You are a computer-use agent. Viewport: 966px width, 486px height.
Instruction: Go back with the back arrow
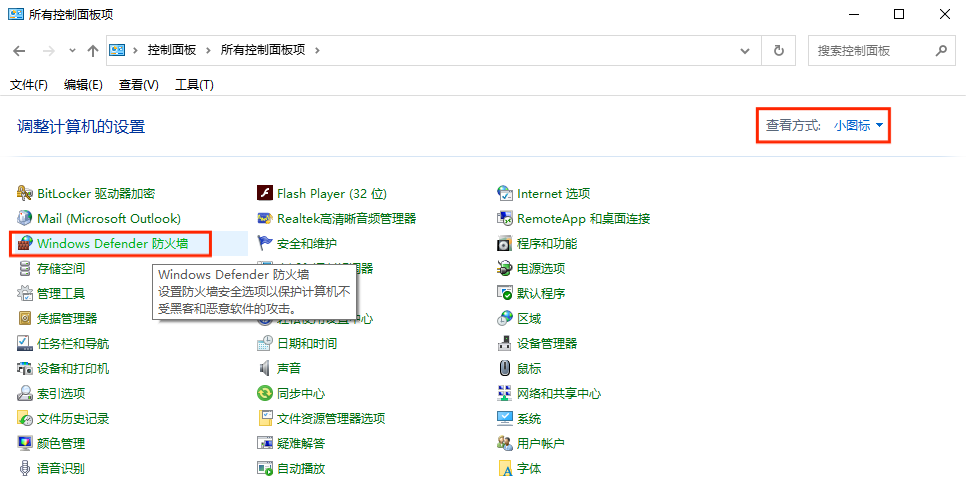19,51
